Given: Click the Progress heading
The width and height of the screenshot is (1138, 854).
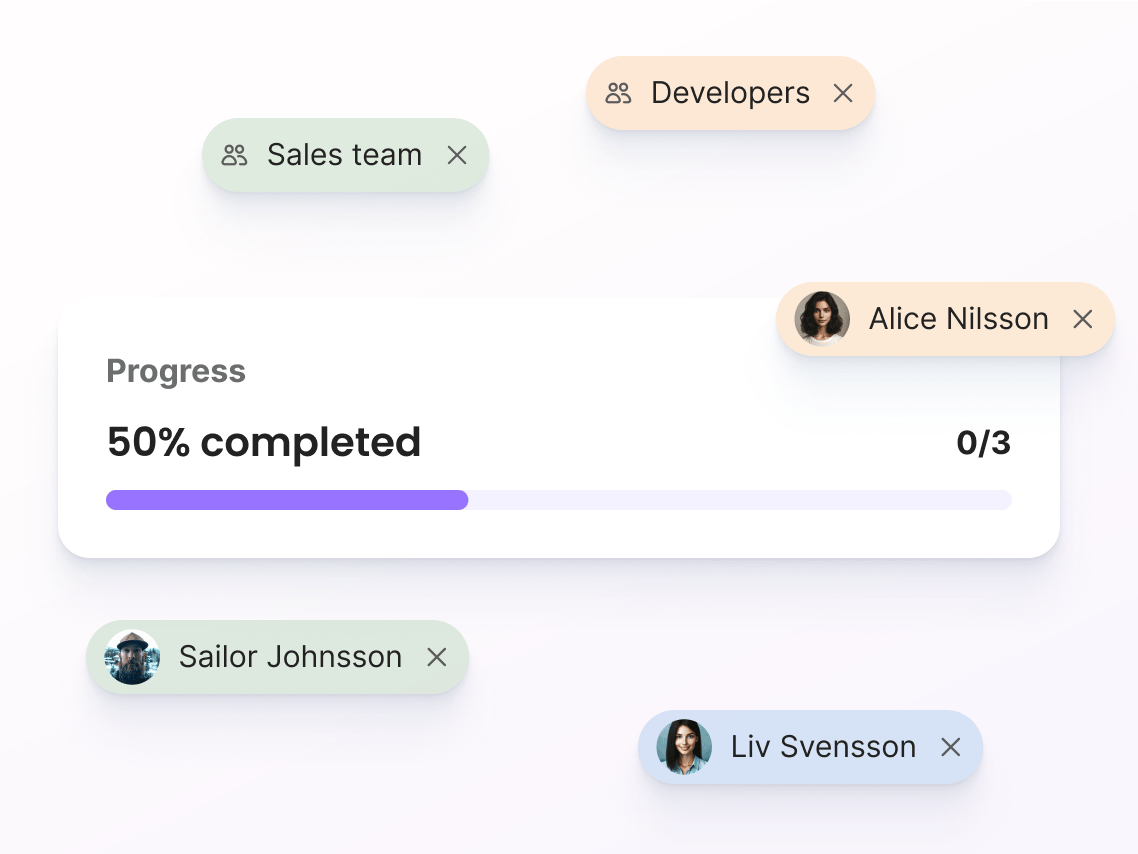Looking at the screenshot, I should pos(176,371).
